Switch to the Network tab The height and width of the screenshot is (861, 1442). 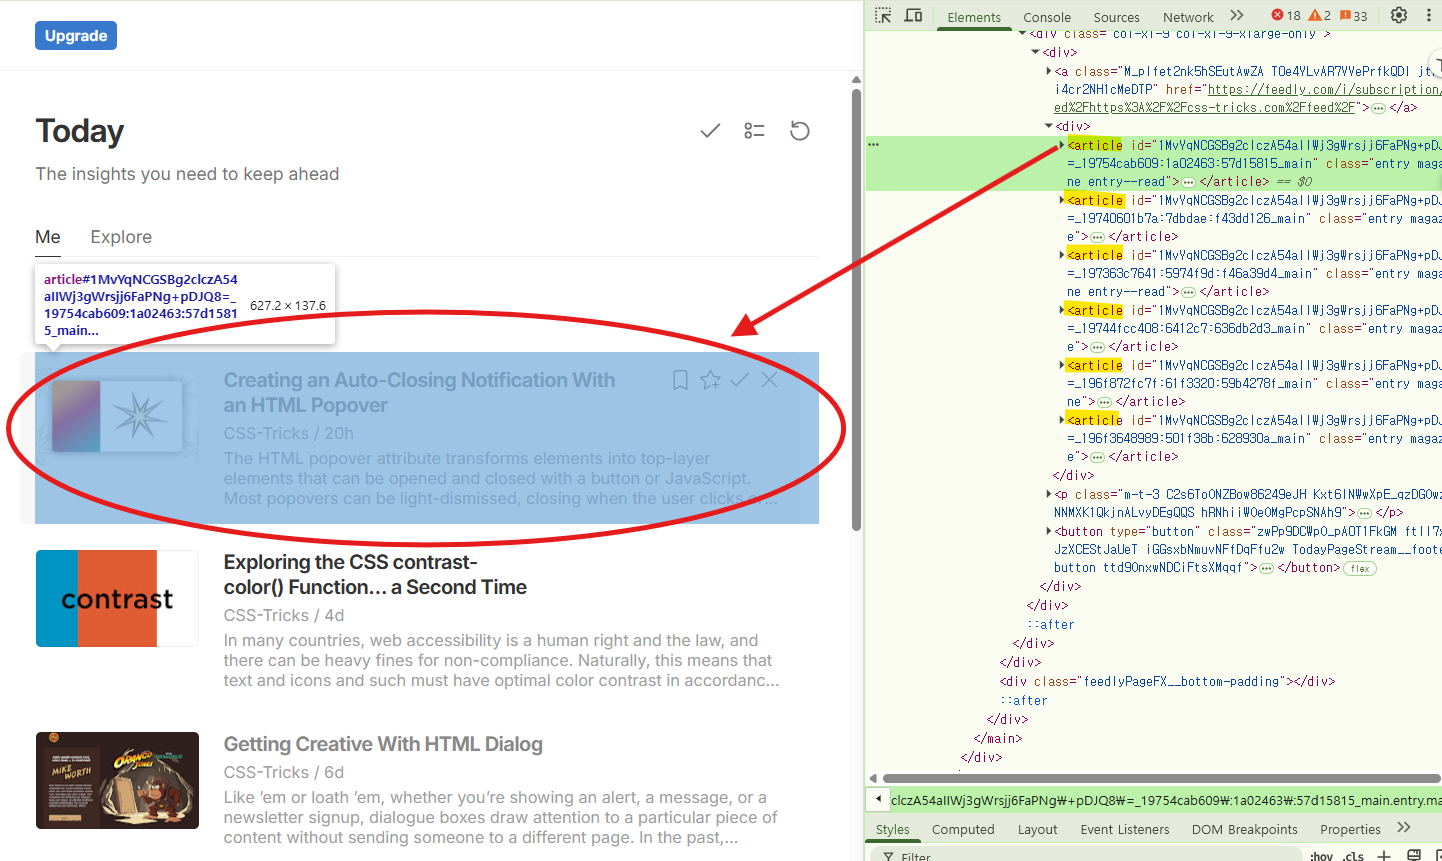point(1188,17)
